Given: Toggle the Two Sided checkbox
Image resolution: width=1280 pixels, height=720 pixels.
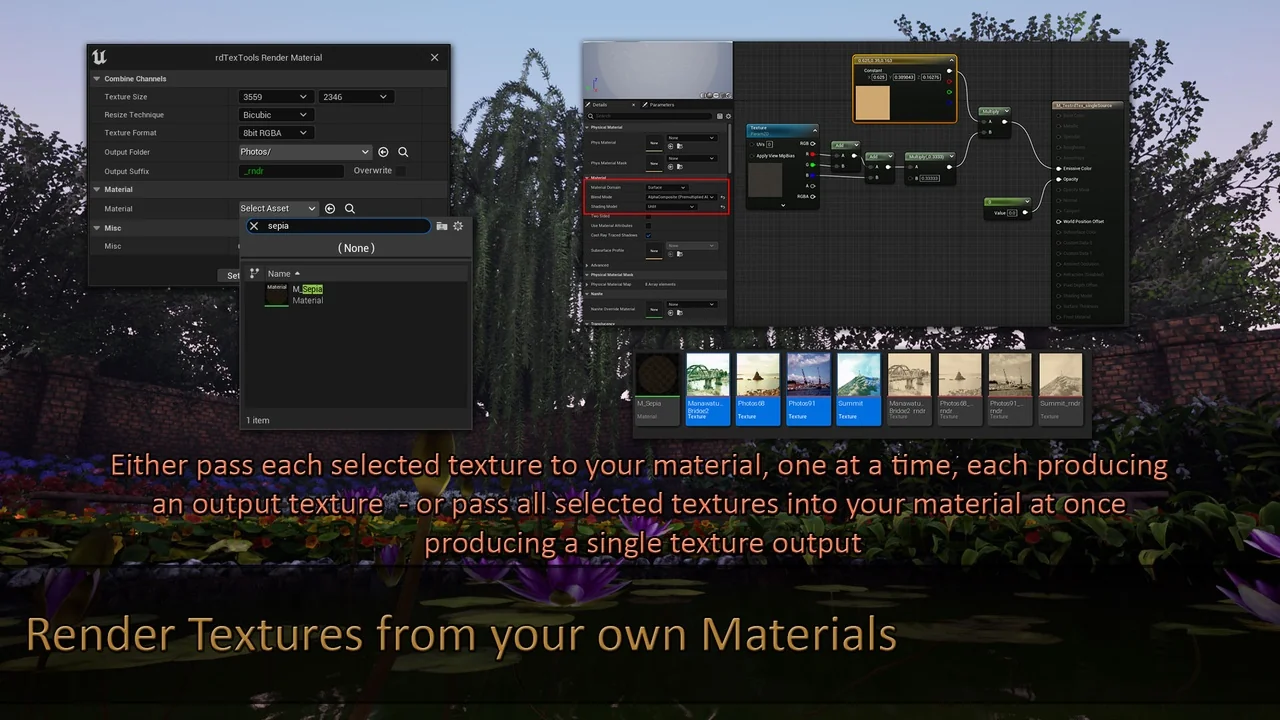Looking at the screenshot, I should click(648, 215).
